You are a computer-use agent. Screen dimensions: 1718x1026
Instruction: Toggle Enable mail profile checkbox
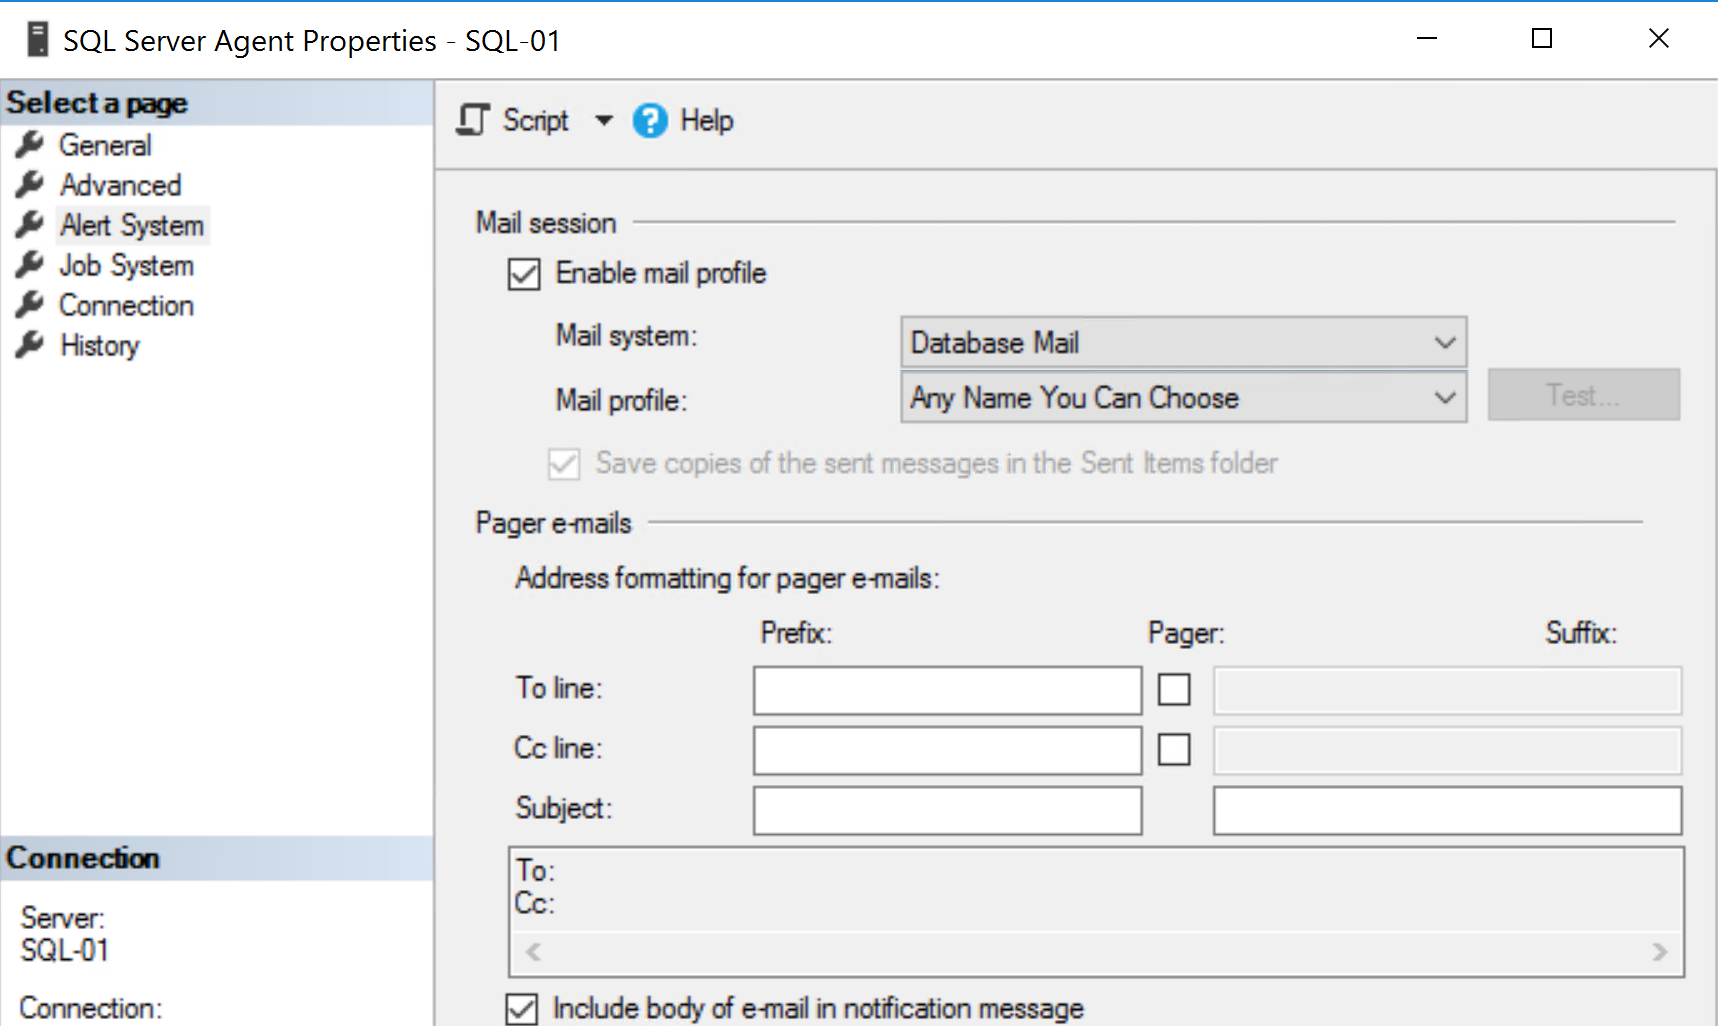coord(524,274)
